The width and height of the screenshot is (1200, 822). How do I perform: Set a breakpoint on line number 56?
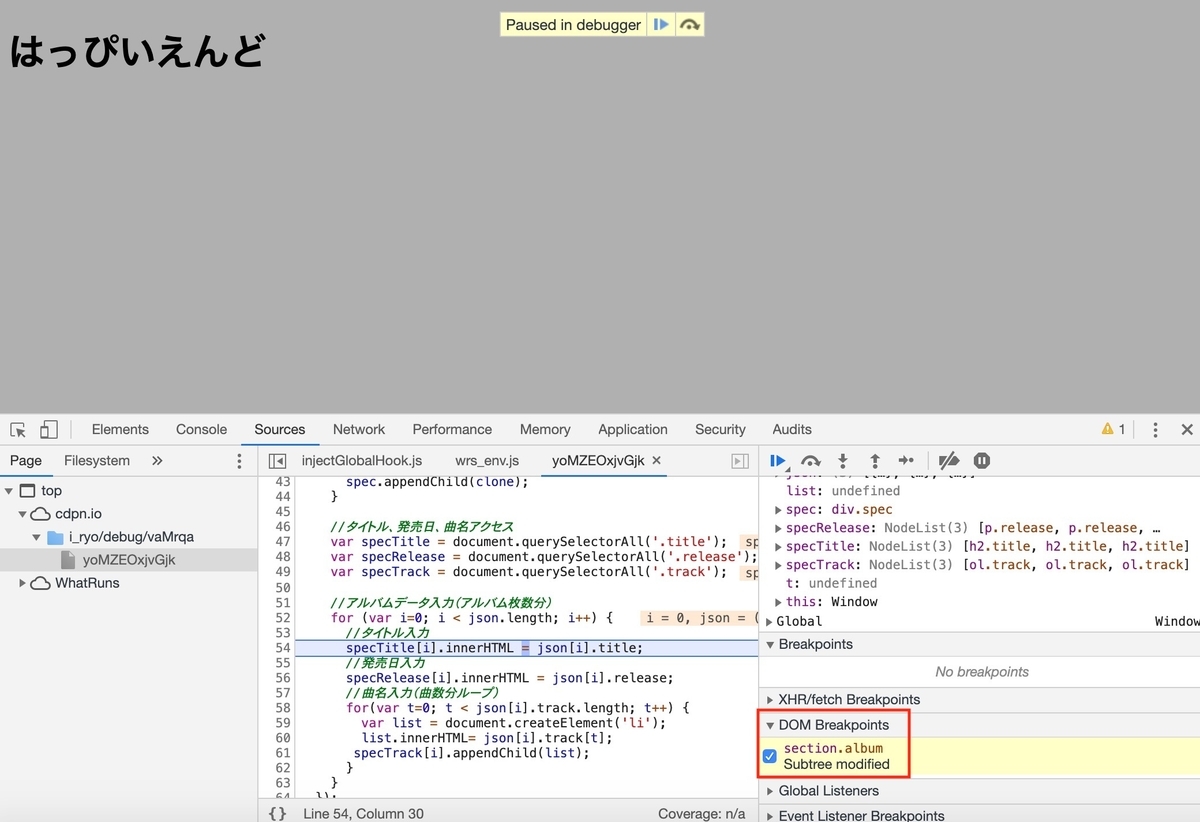pos(282,678)
